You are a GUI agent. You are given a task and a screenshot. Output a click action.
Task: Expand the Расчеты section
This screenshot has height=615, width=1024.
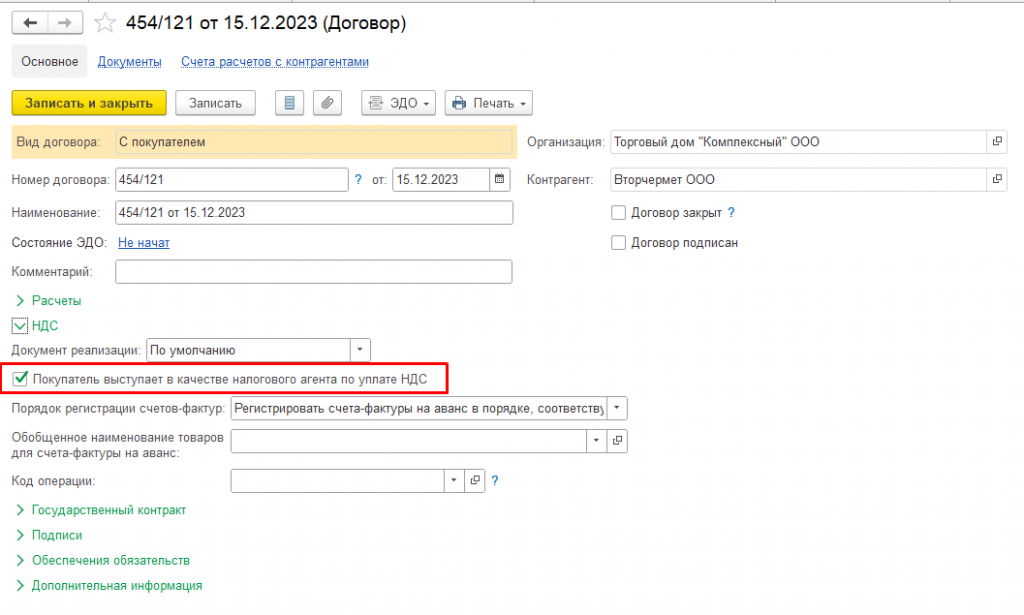[48, 301]
